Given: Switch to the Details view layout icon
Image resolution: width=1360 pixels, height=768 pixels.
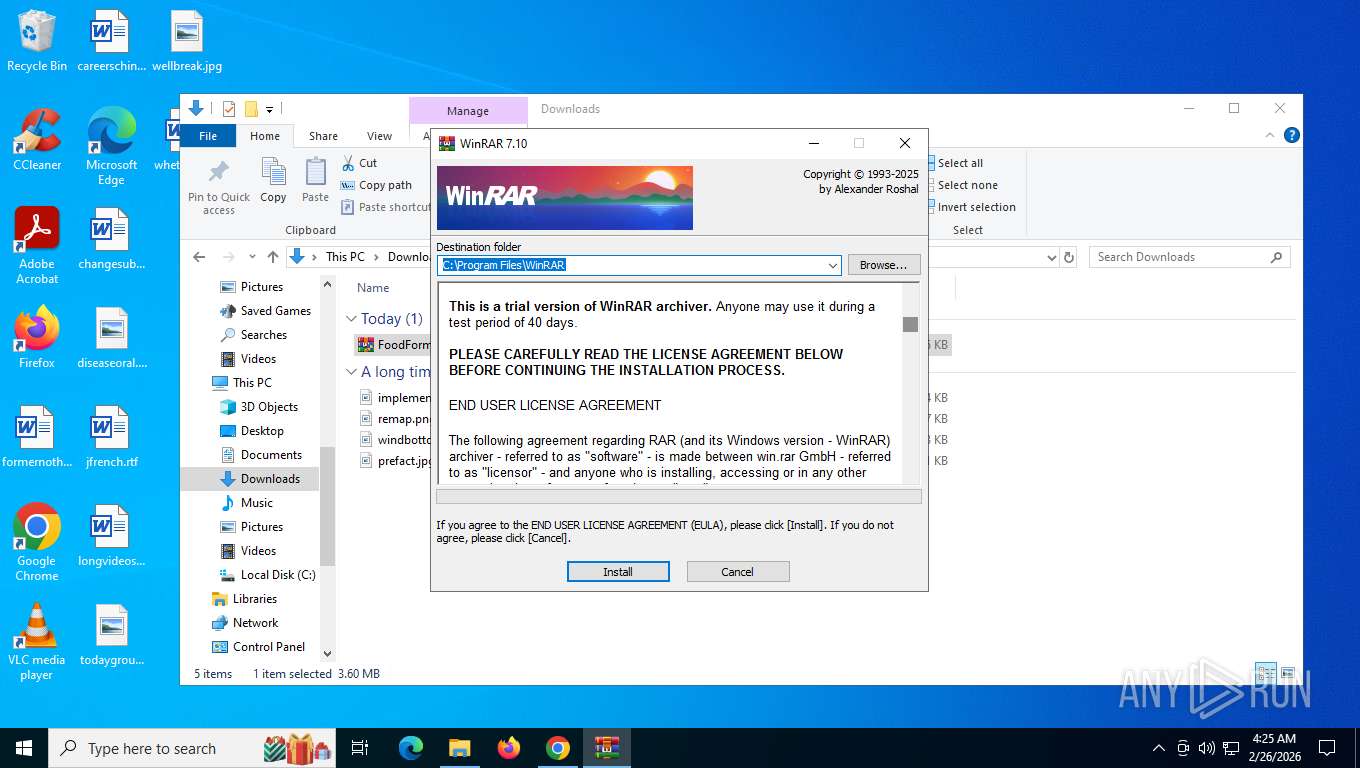Looking at the screenshot, I should coord(1266,674).
